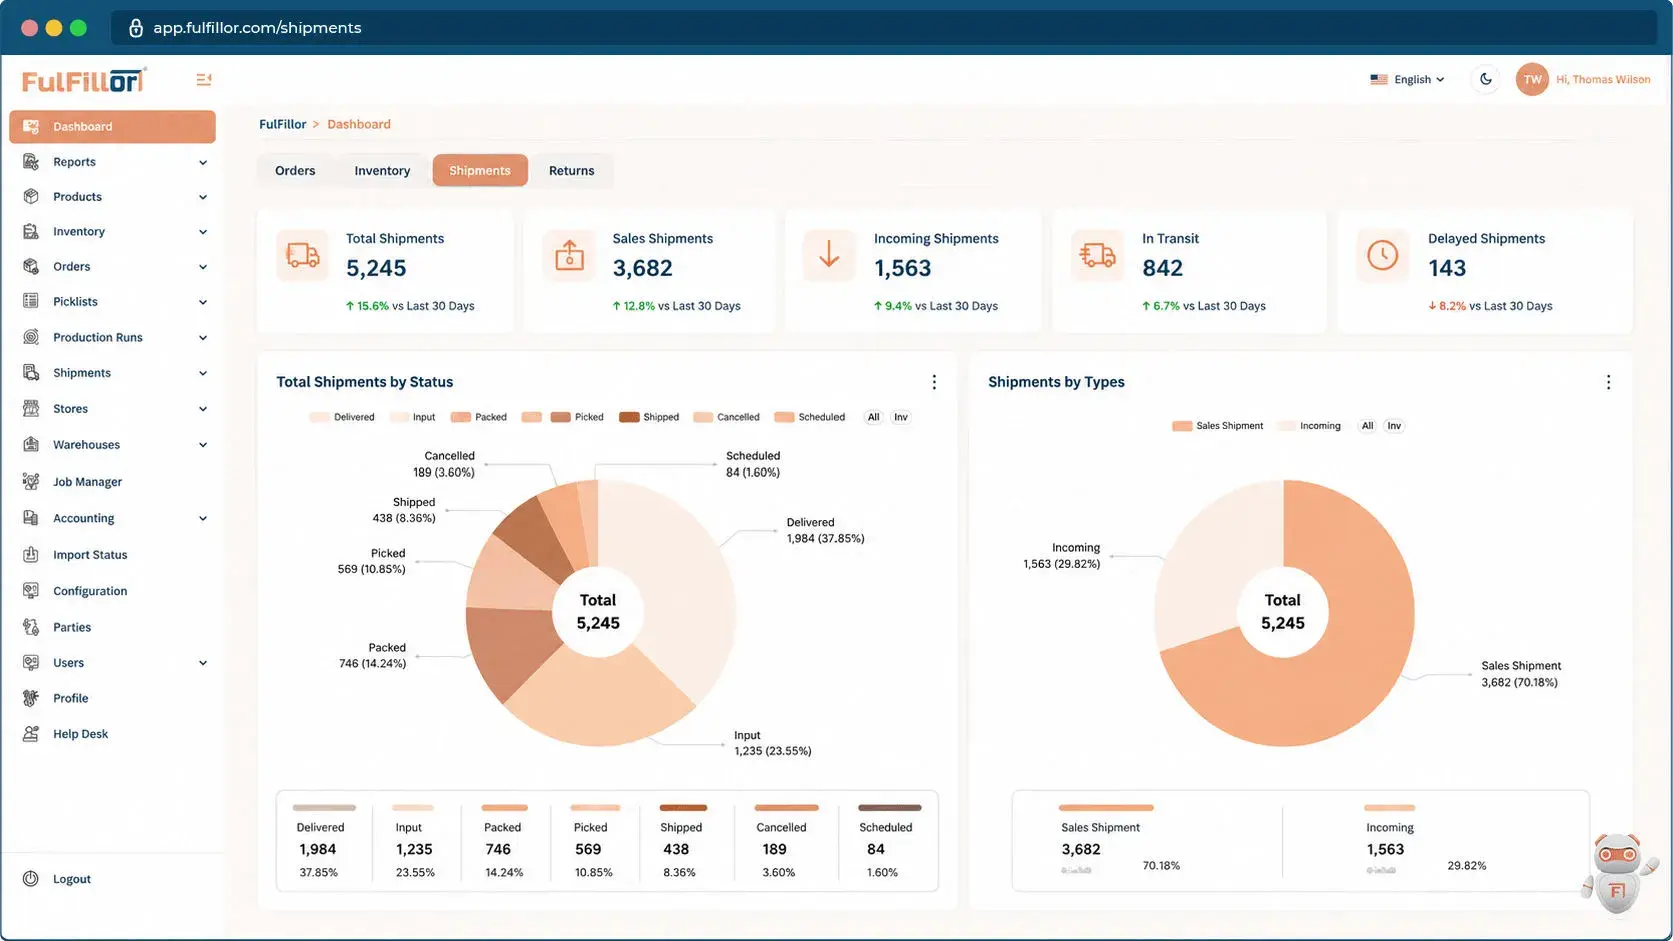Click All button in types chart legend
Screen dimensions: 1673x941
tap(1367, 426)
